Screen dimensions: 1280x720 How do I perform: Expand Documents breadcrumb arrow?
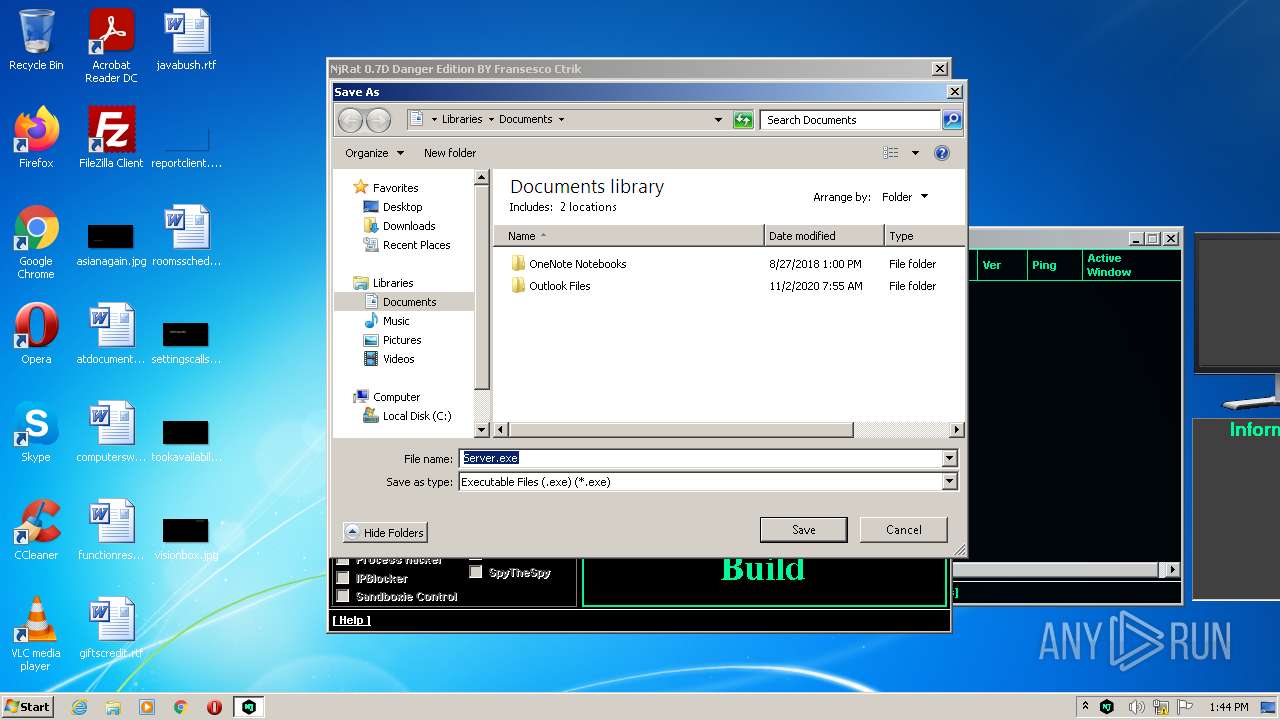point(561,119)
